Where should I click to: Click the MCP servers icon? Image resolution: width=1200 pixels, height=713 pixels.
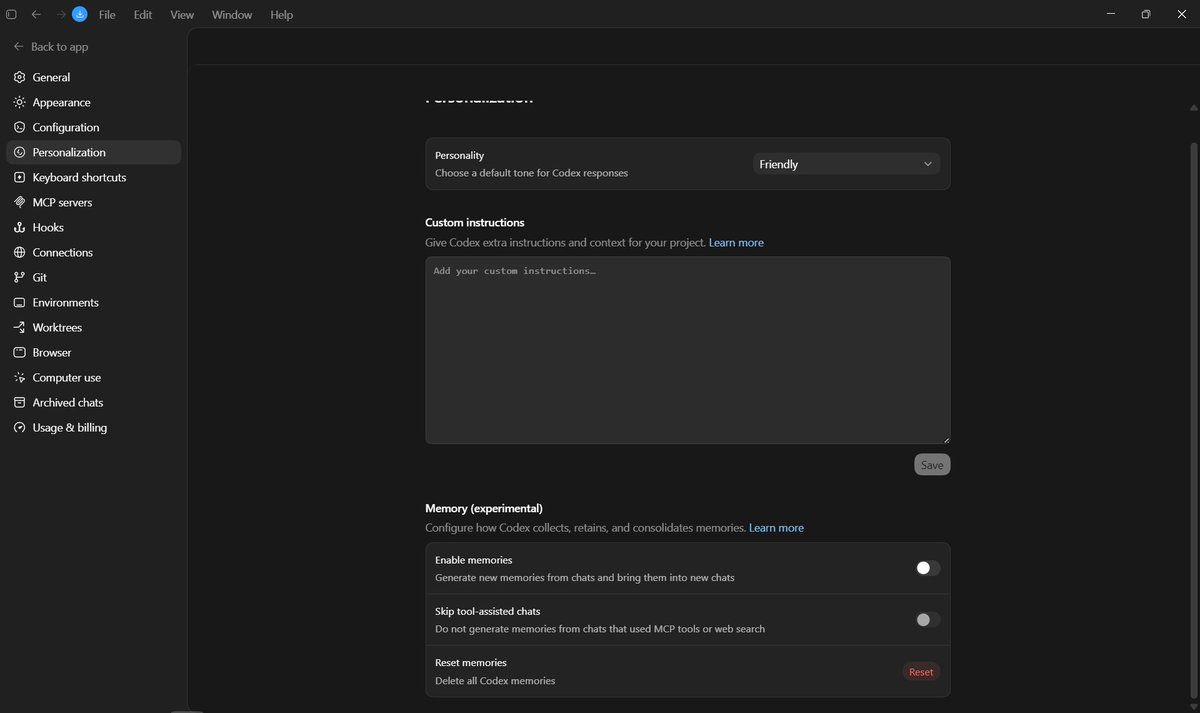point(19,202)
